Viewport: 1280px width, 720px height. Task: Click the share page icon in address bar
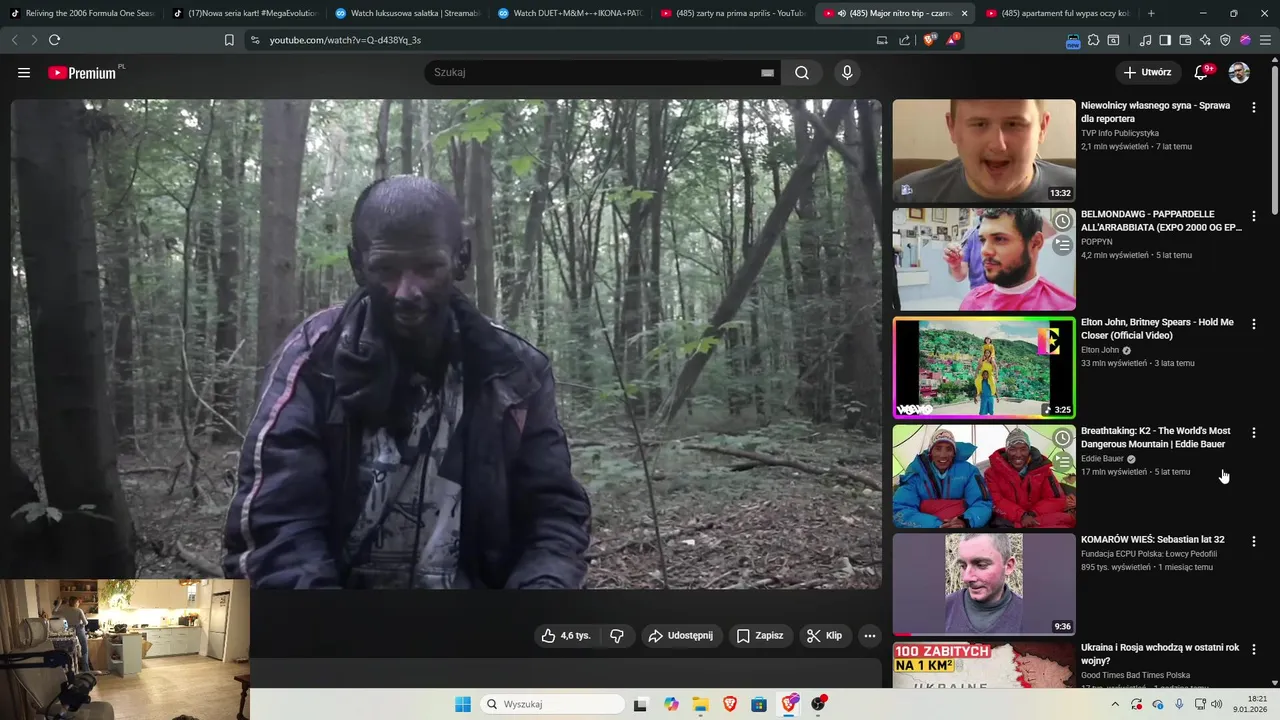coord(905,40)
